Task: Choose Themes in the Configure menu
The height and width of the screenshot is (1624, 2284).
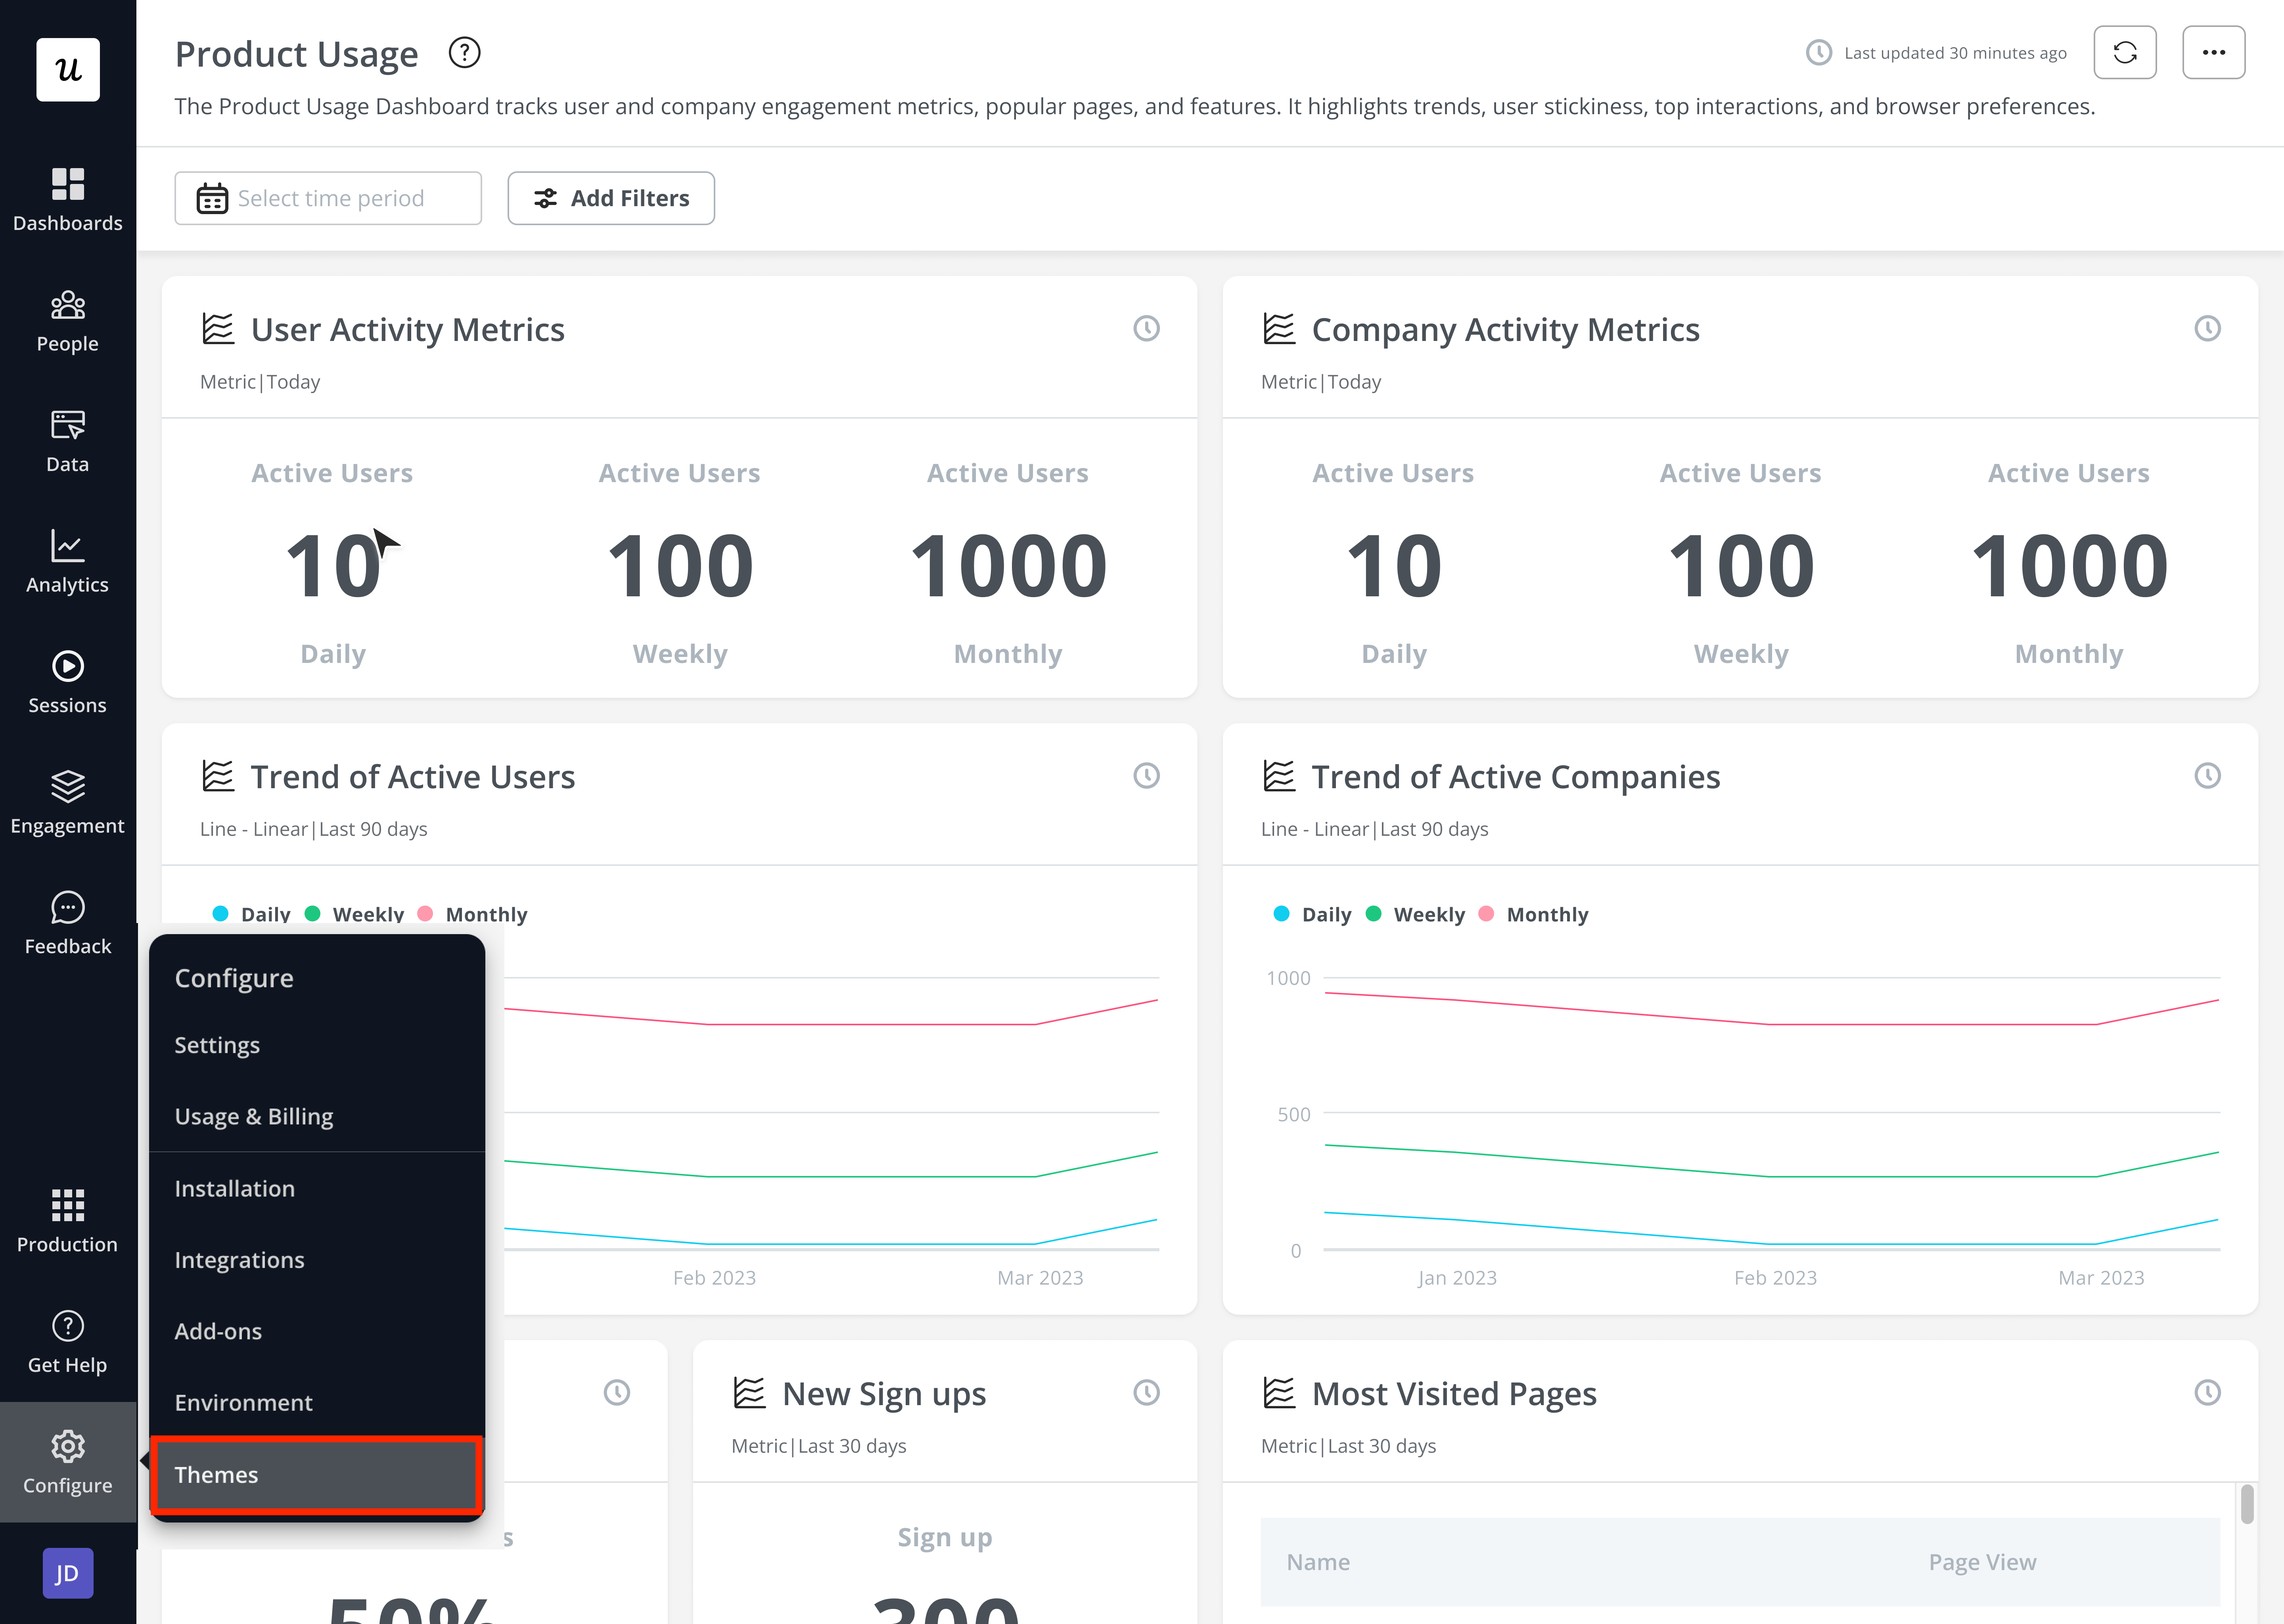Action: coord(317,1474)
